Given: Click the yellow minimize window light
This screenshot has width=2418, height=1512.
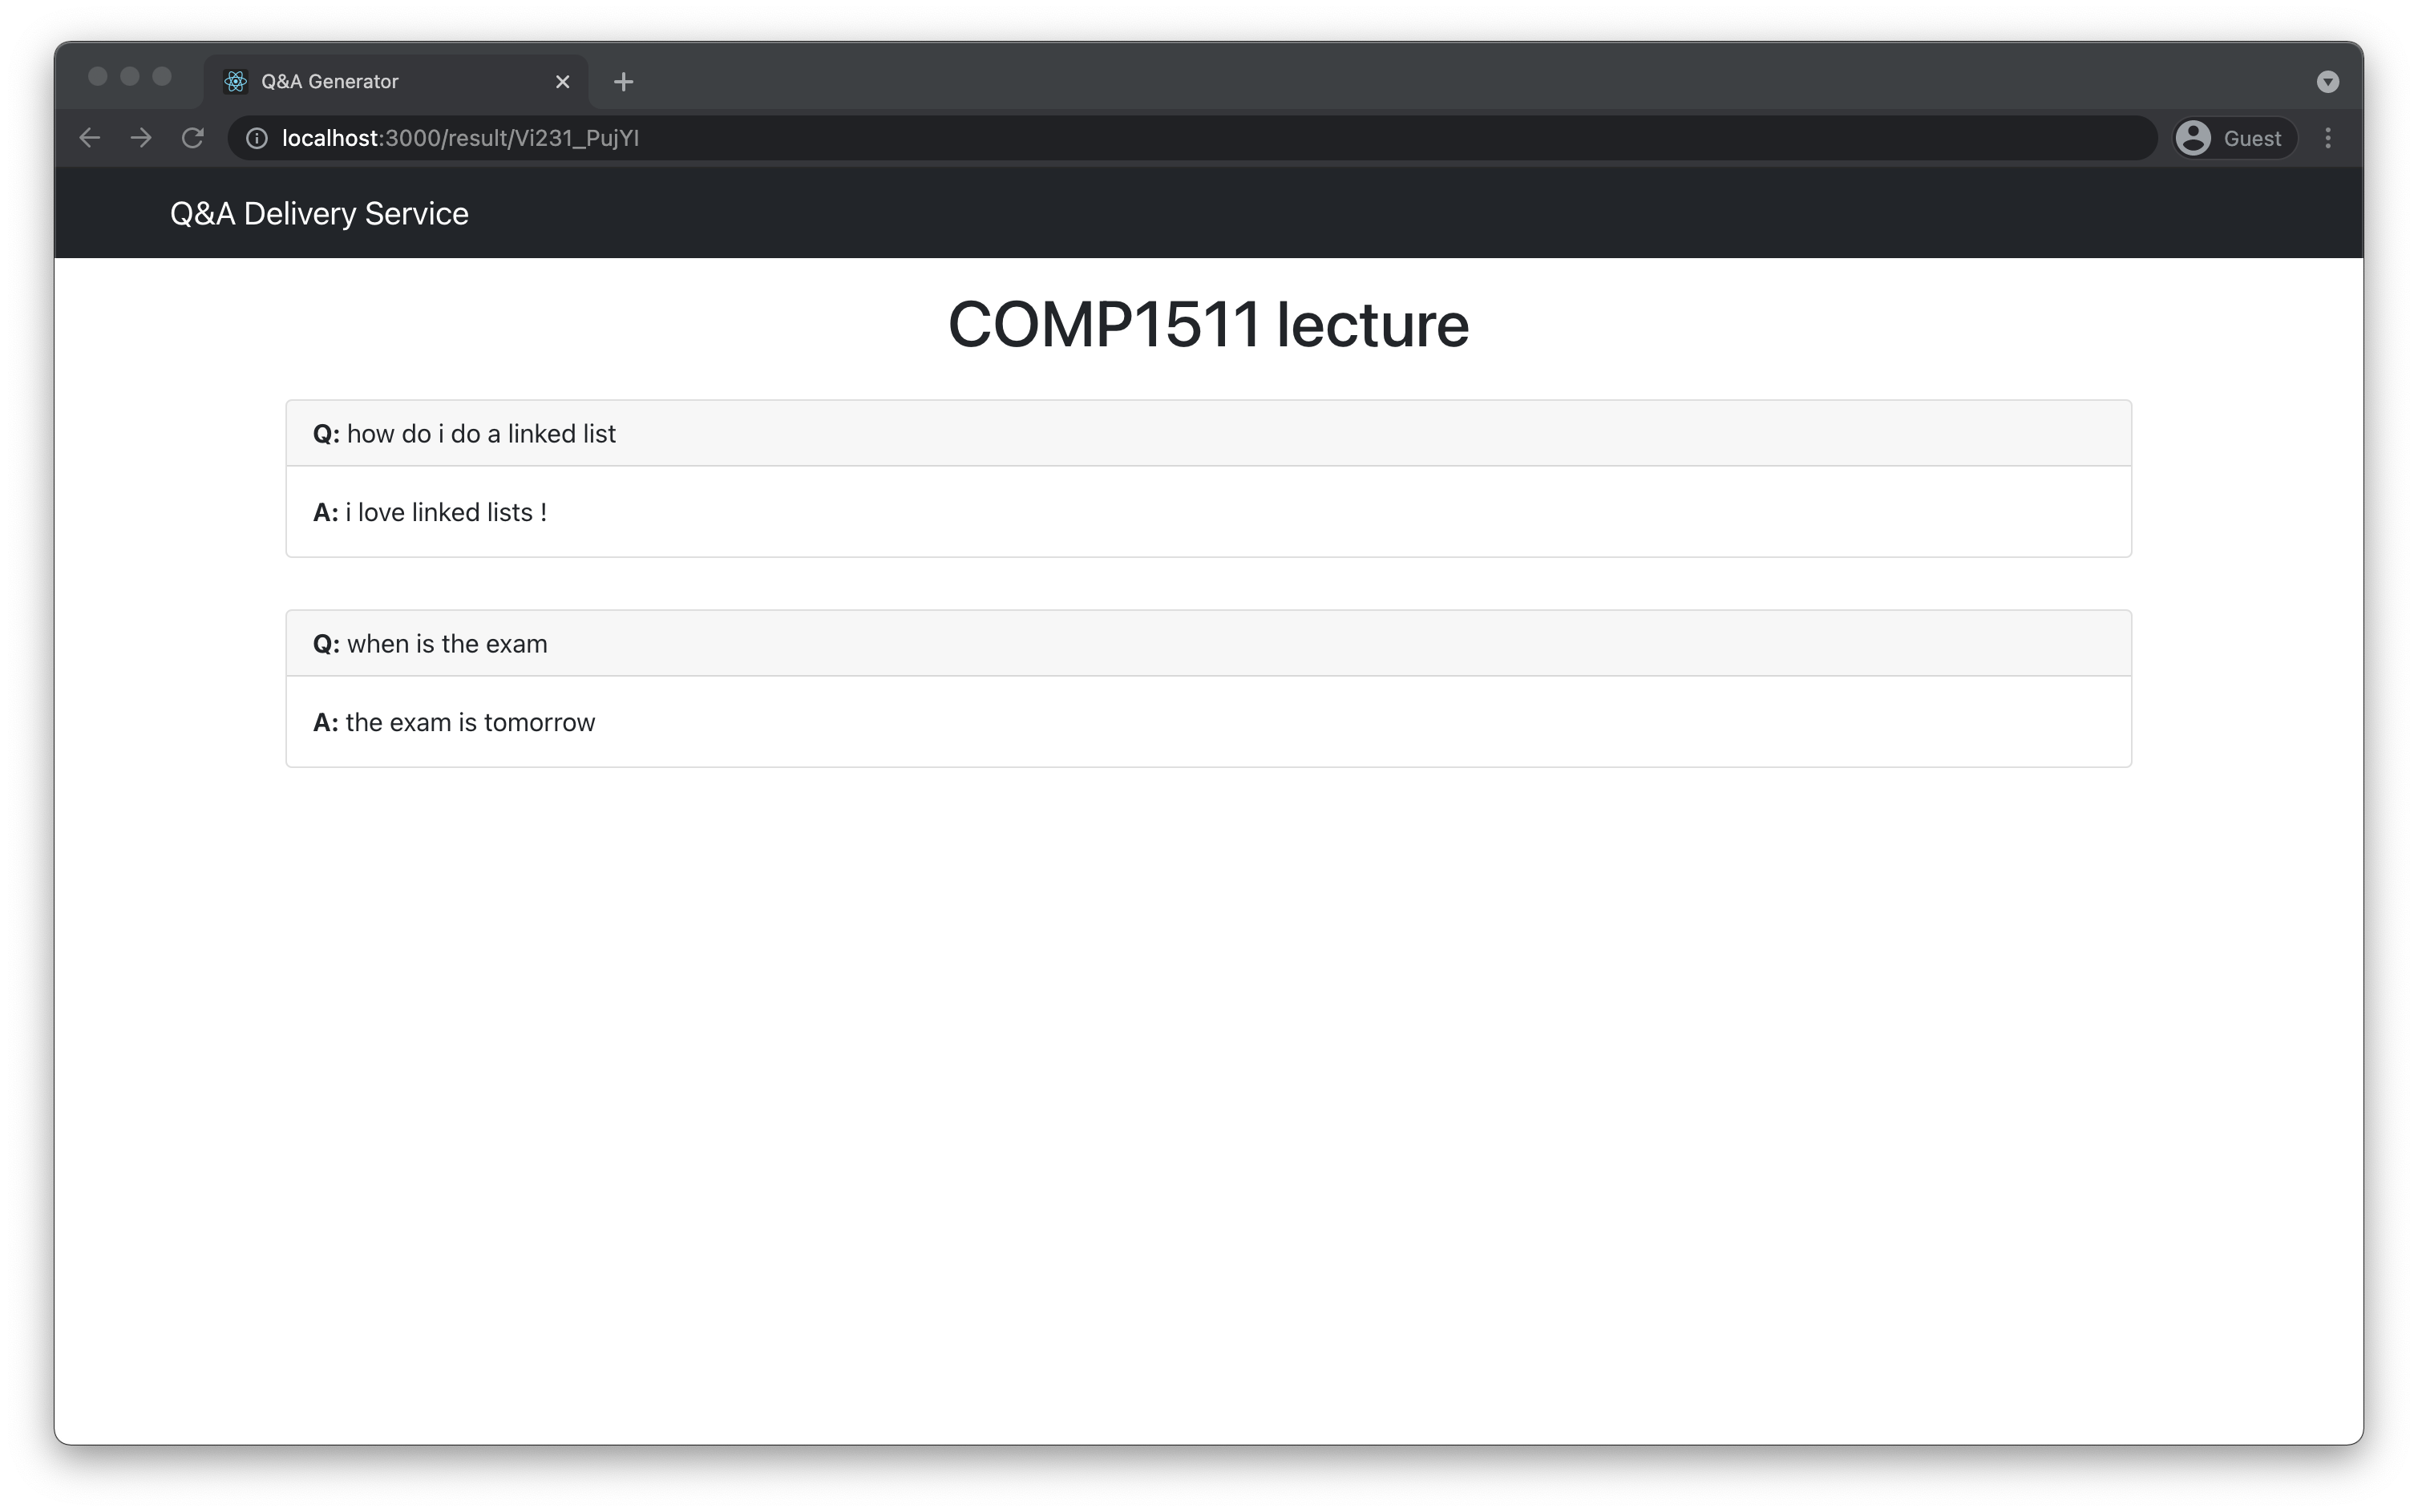Looking at the screenshot, I should click(130, 77).
